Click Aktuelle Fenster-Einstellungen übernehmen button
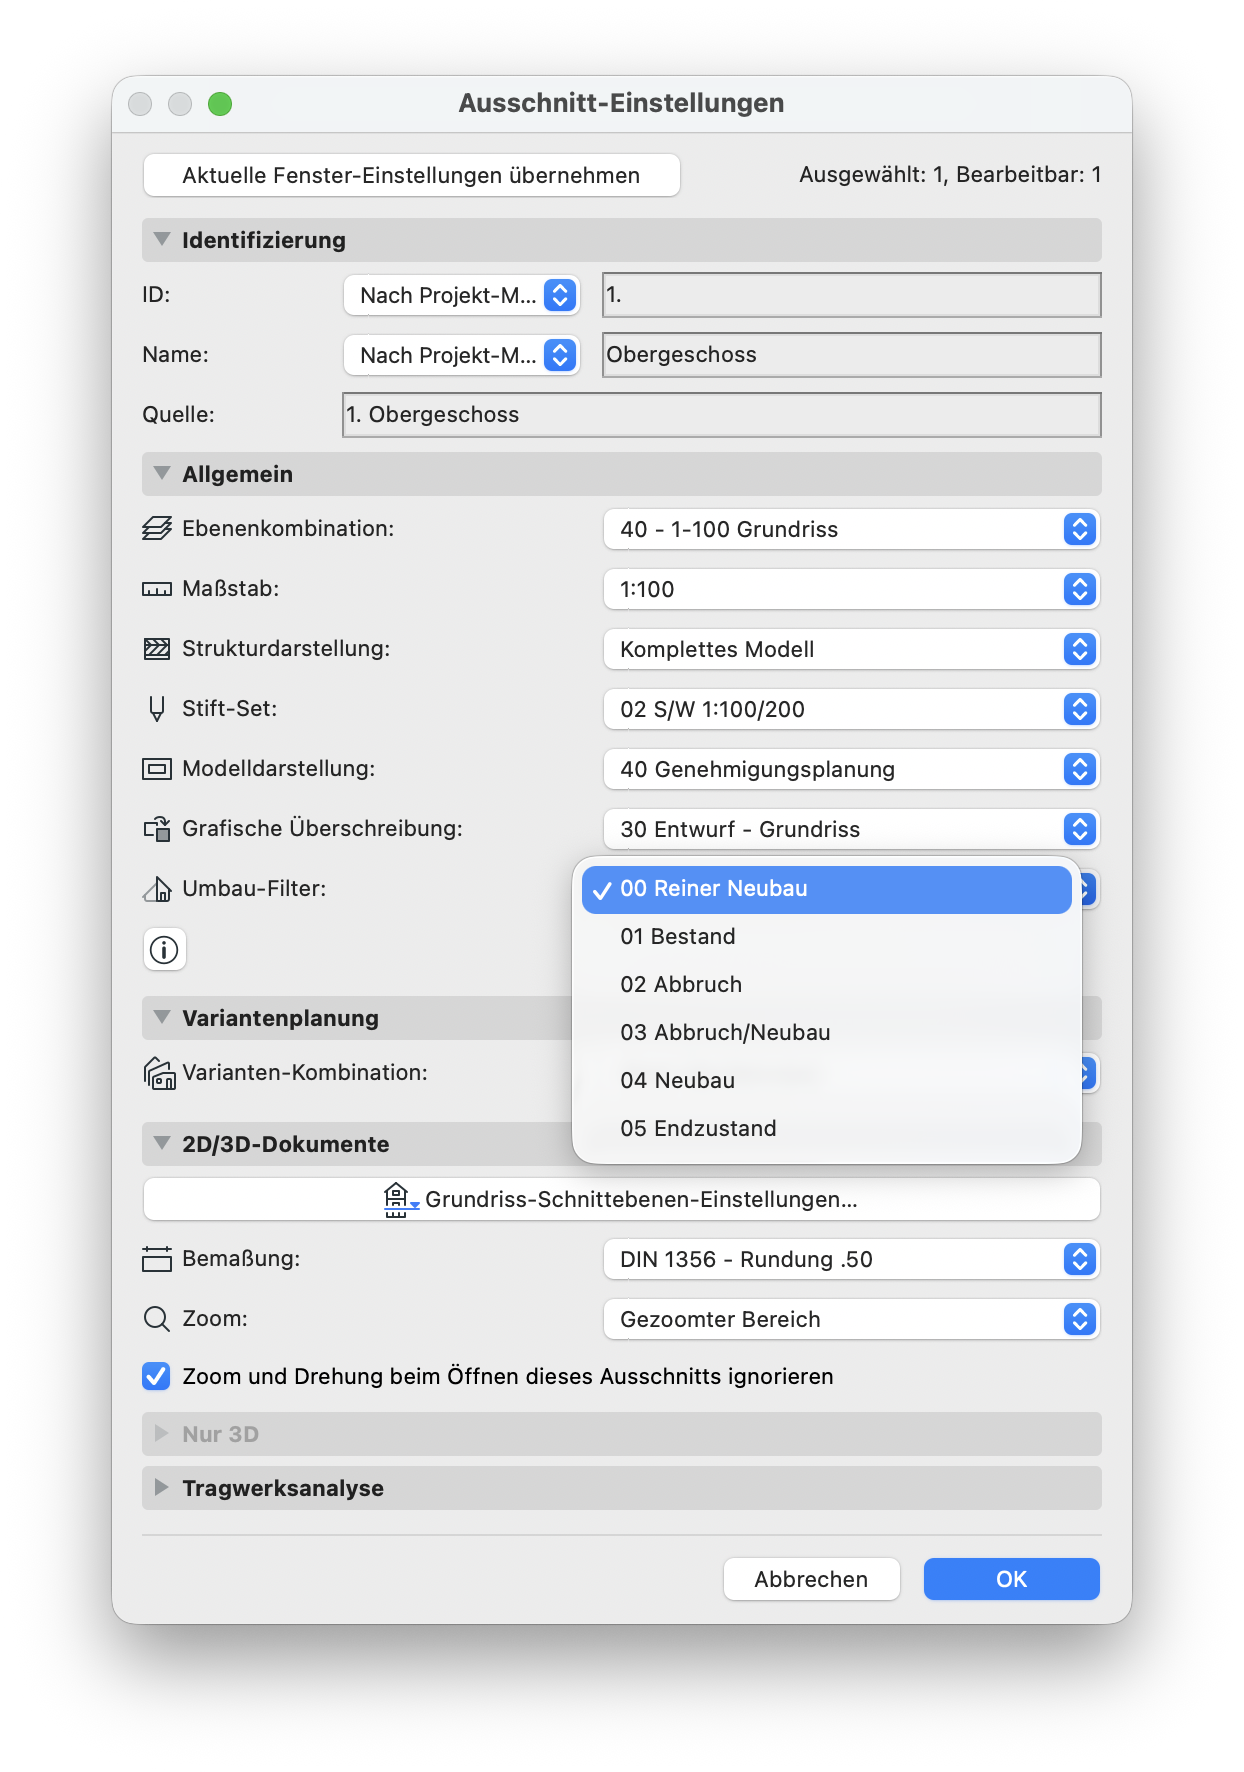The width and height of the screenshot is (1244, 1772). pyautogui.click(x=412, y=175)
